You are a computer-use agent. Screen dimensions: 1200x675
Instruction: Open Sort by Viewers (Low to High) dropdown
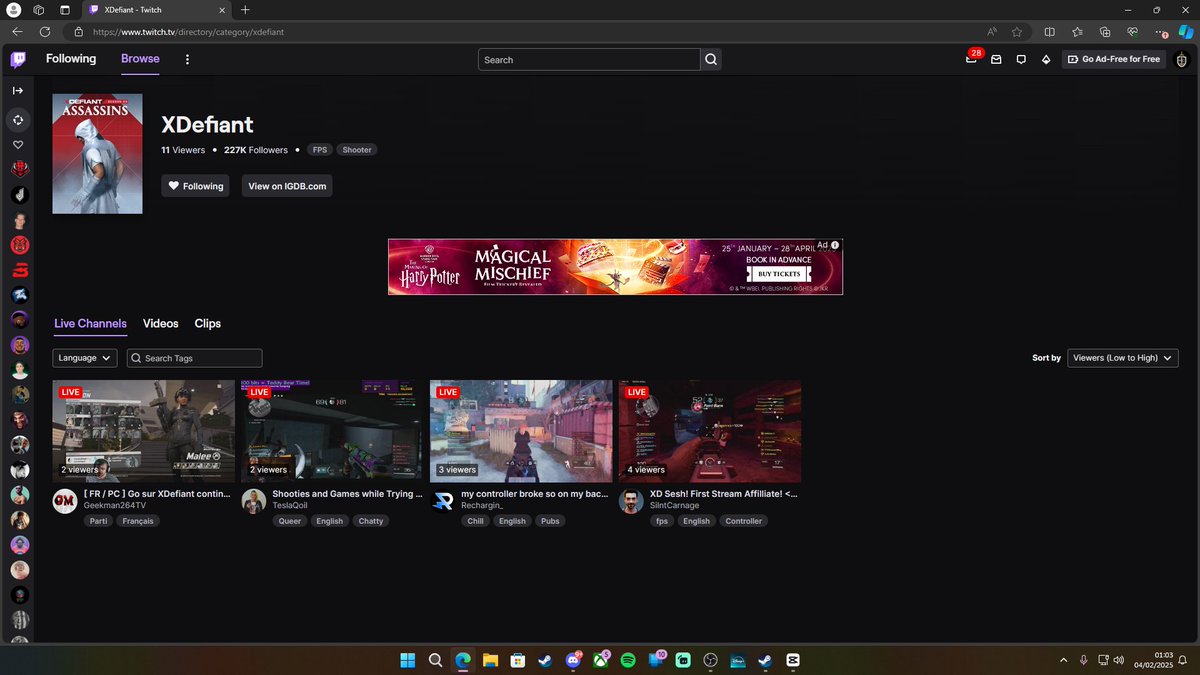1123,358
